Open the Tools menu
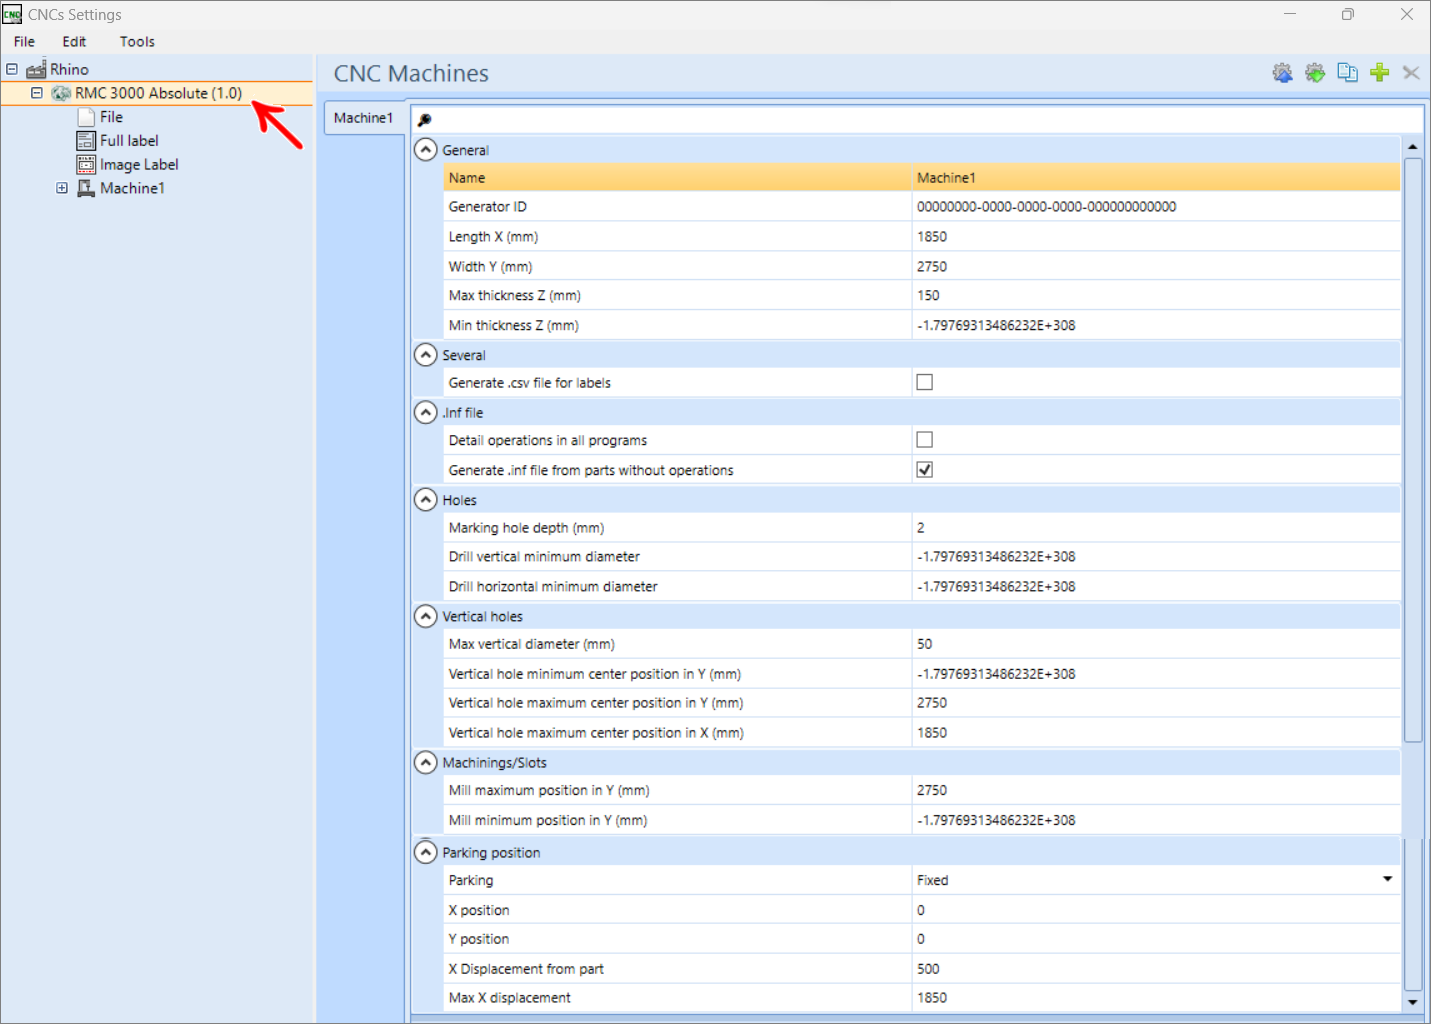 [137, 42]
